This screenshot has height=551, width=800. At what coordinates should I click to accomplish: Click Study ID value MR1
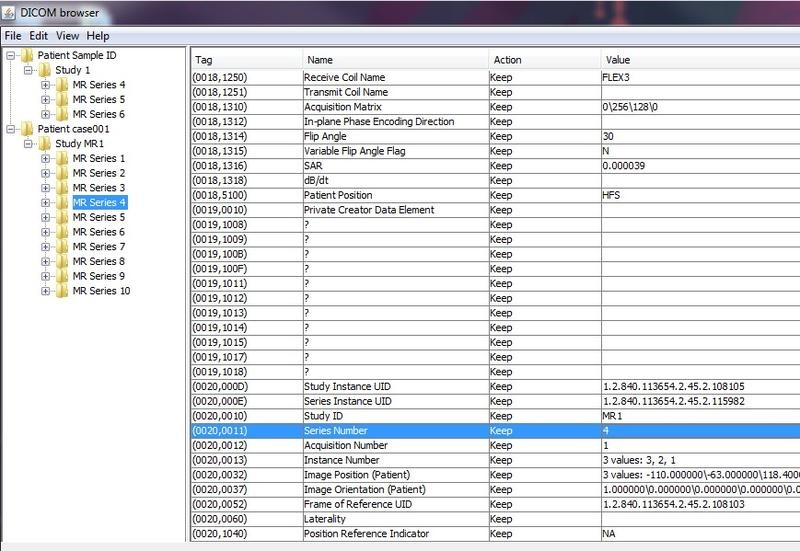701,416
